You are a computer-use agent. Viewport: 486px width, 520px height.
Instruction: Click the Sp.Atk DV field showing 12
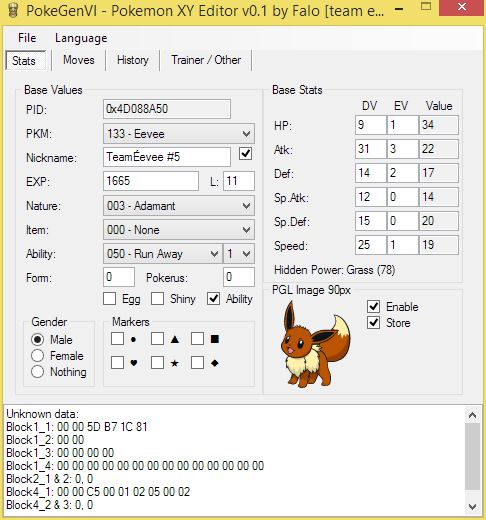pyautogui.click(x=371, y=197)
